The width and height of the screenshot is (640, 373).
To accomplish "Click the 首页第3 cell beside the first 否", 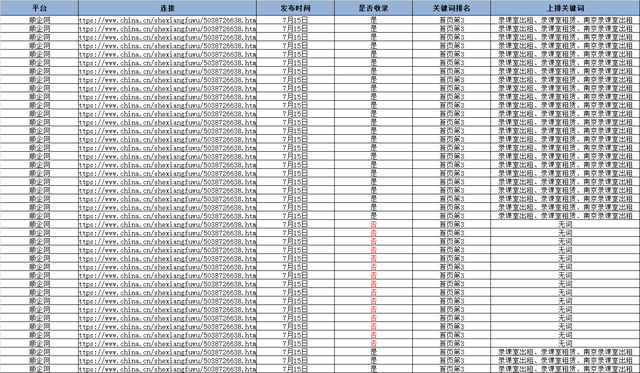I will pyautogui.click(x=451, y=224).
